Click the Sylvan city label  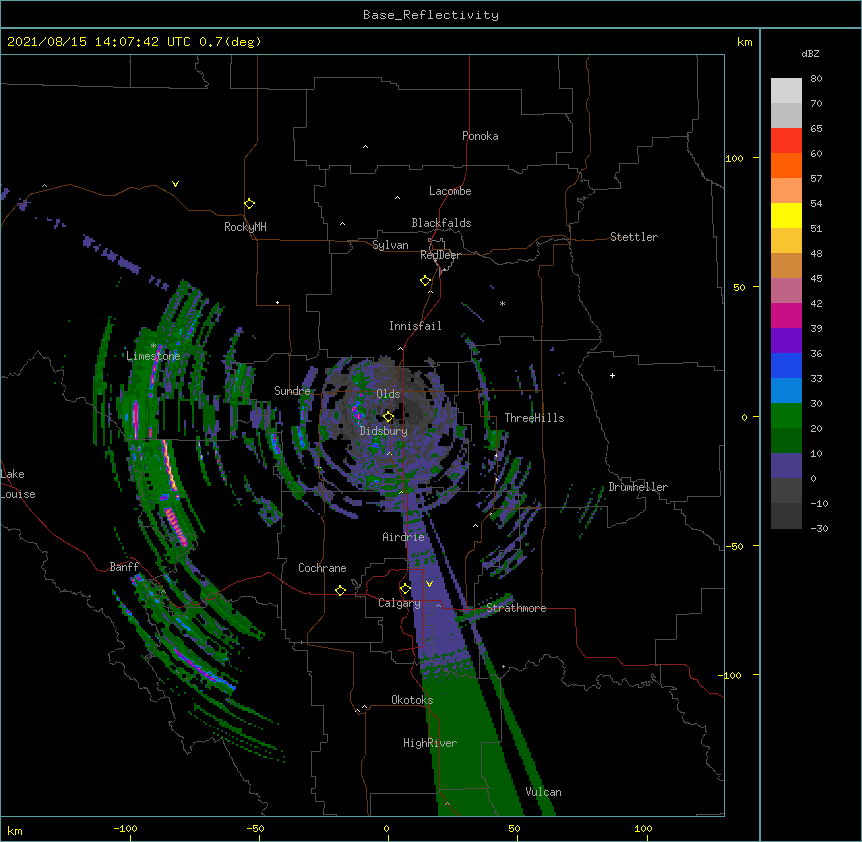pyautogui.click(x=390, y=245)
